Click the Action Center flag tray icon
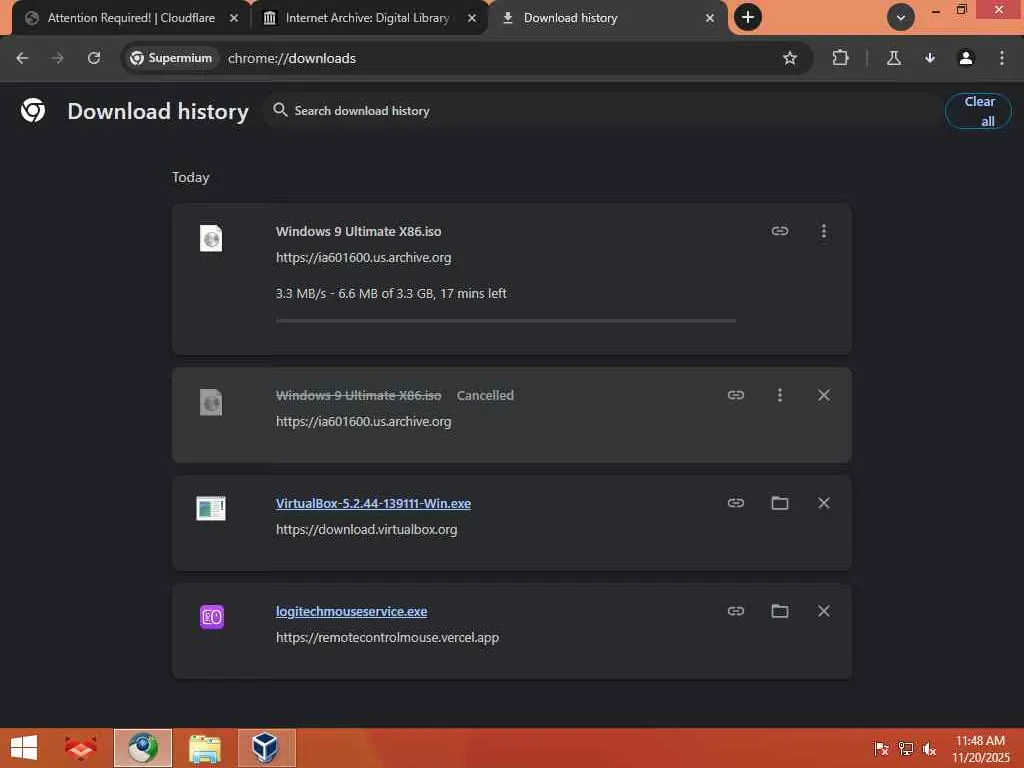 [x=881, y=749]
